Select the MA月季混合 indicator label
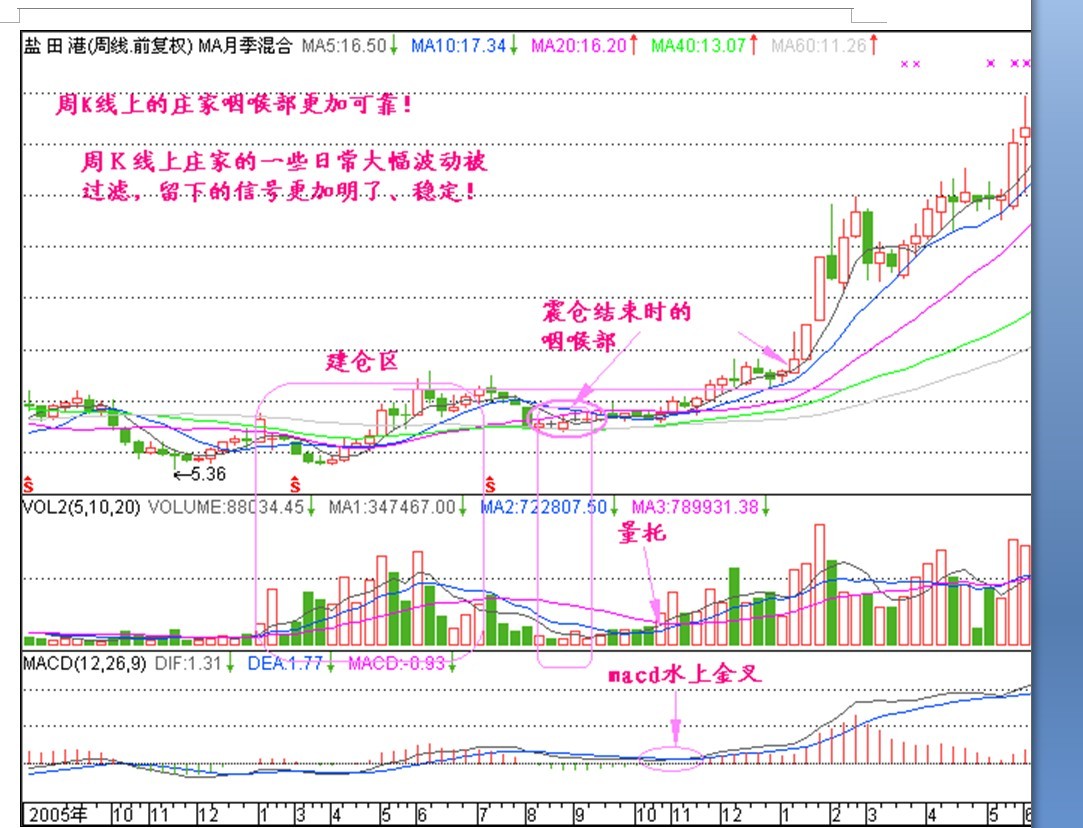This screenshot has width=1083, height=828. point(245,45)
